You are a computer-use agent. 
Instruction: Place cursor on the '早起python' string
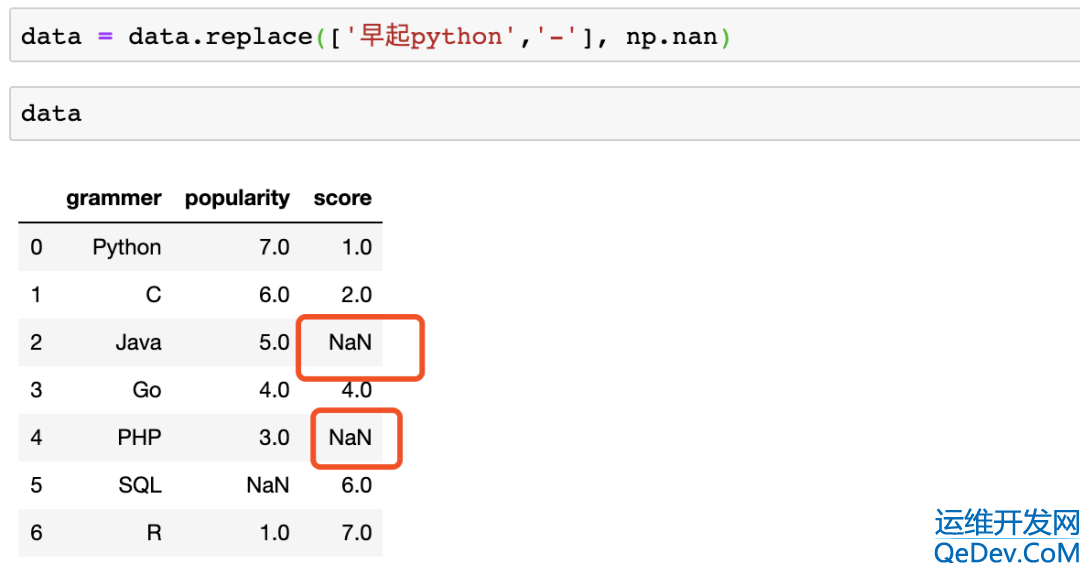pyautogui.click(x=430, y=36)
